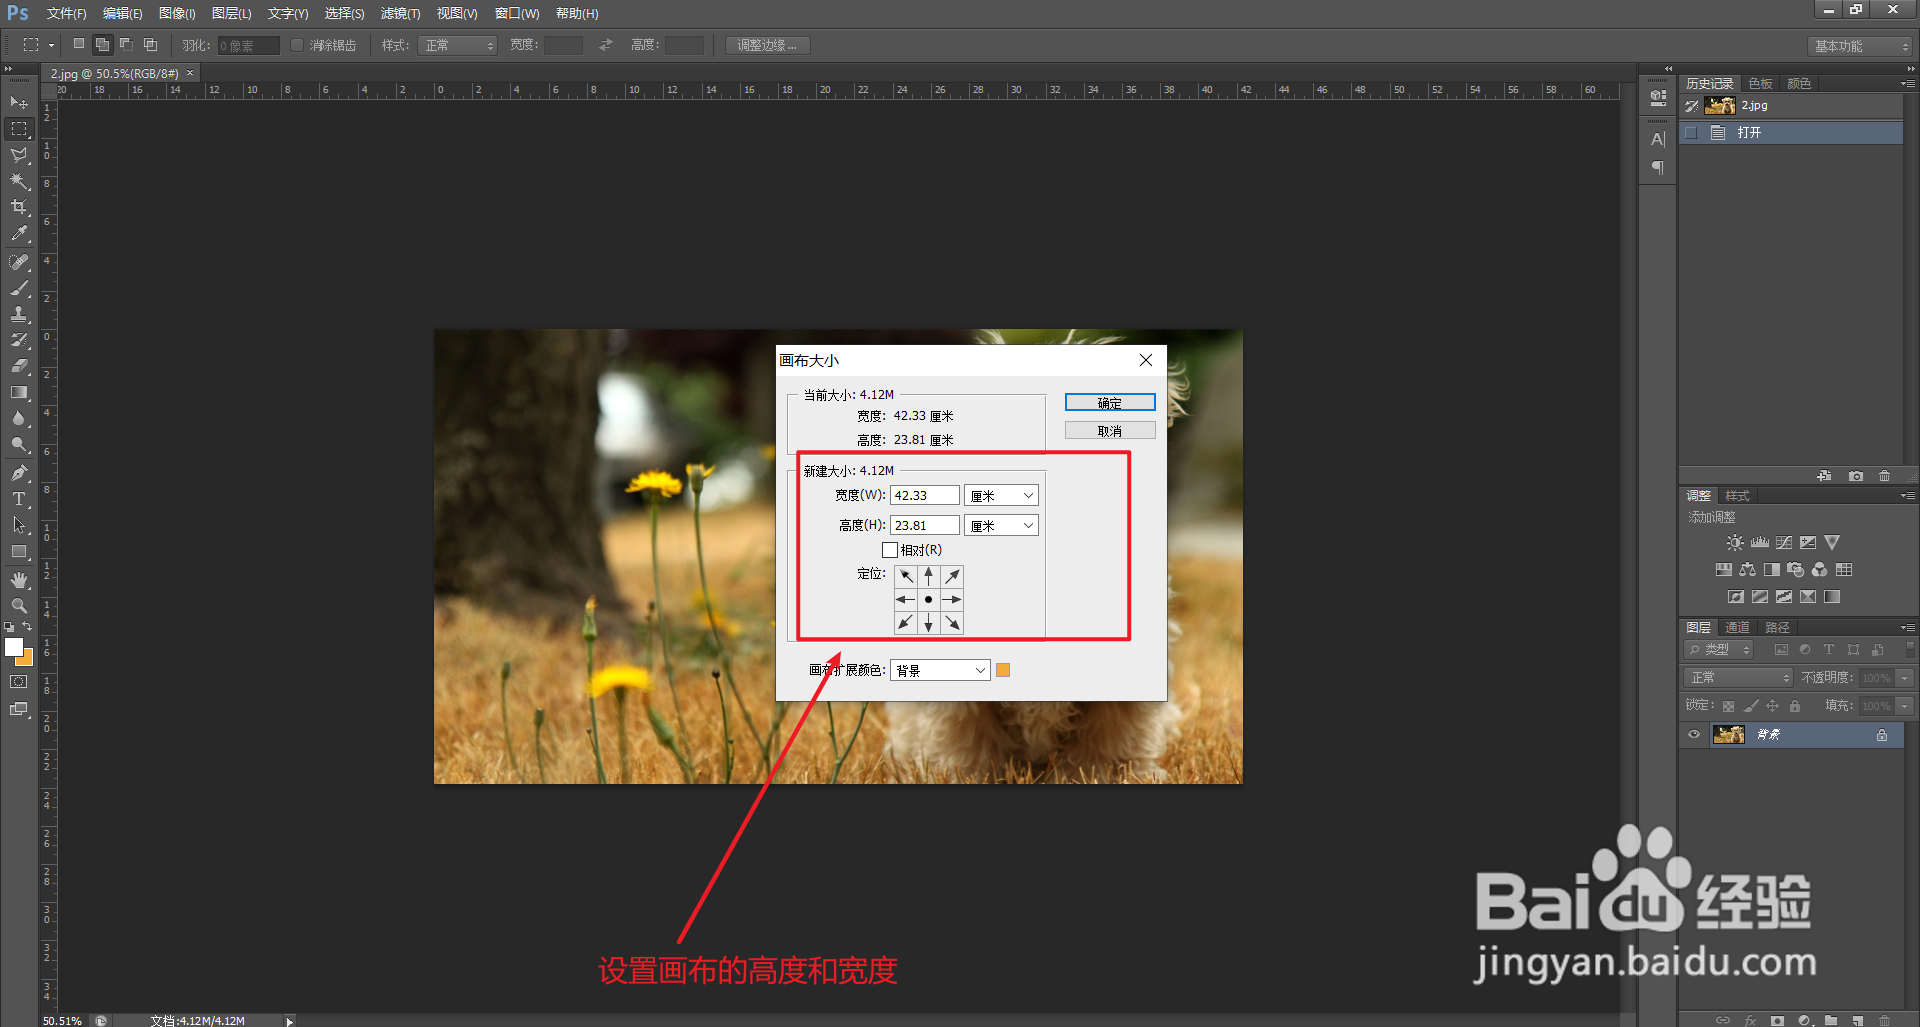The width and height of the screenshot is (1920, 1027).
Task: Open the workspace switcher dropdown
Action: pyautogui.click(x=1859, y=46)
